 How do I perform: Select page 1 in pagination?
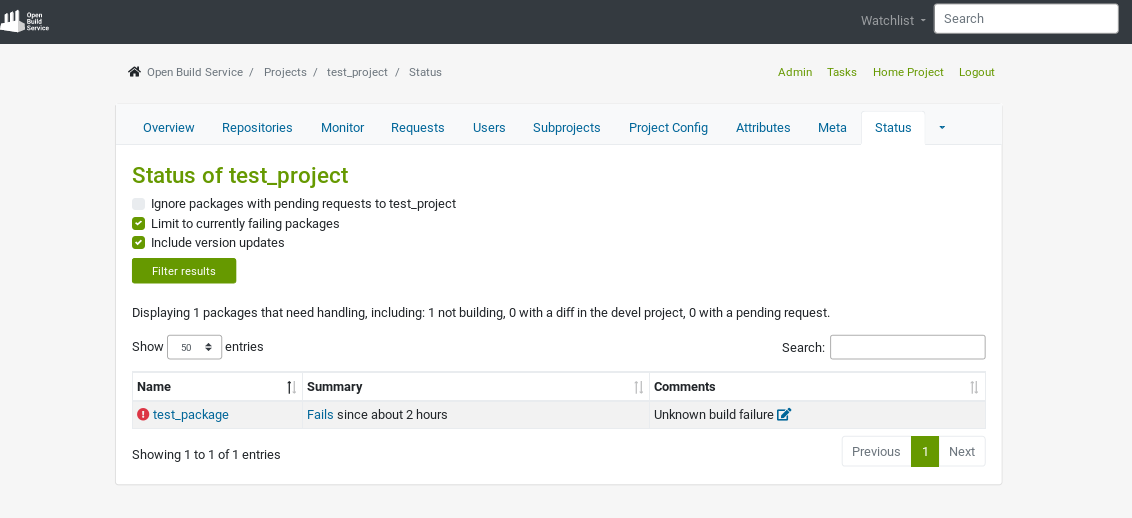[x=925, y=452]
